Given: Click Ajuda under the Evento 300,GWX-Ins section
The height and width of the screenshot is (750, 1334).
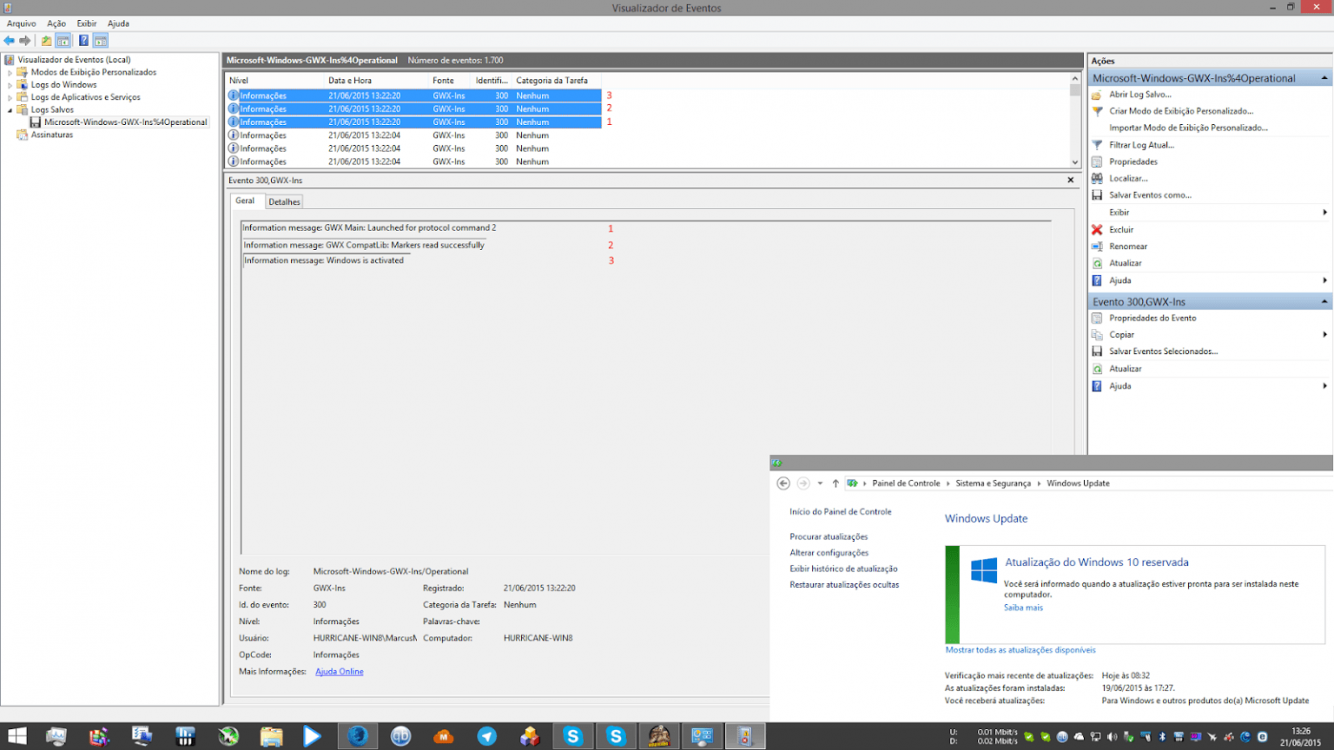Looking at the screenshot, I should (1120, 386).
